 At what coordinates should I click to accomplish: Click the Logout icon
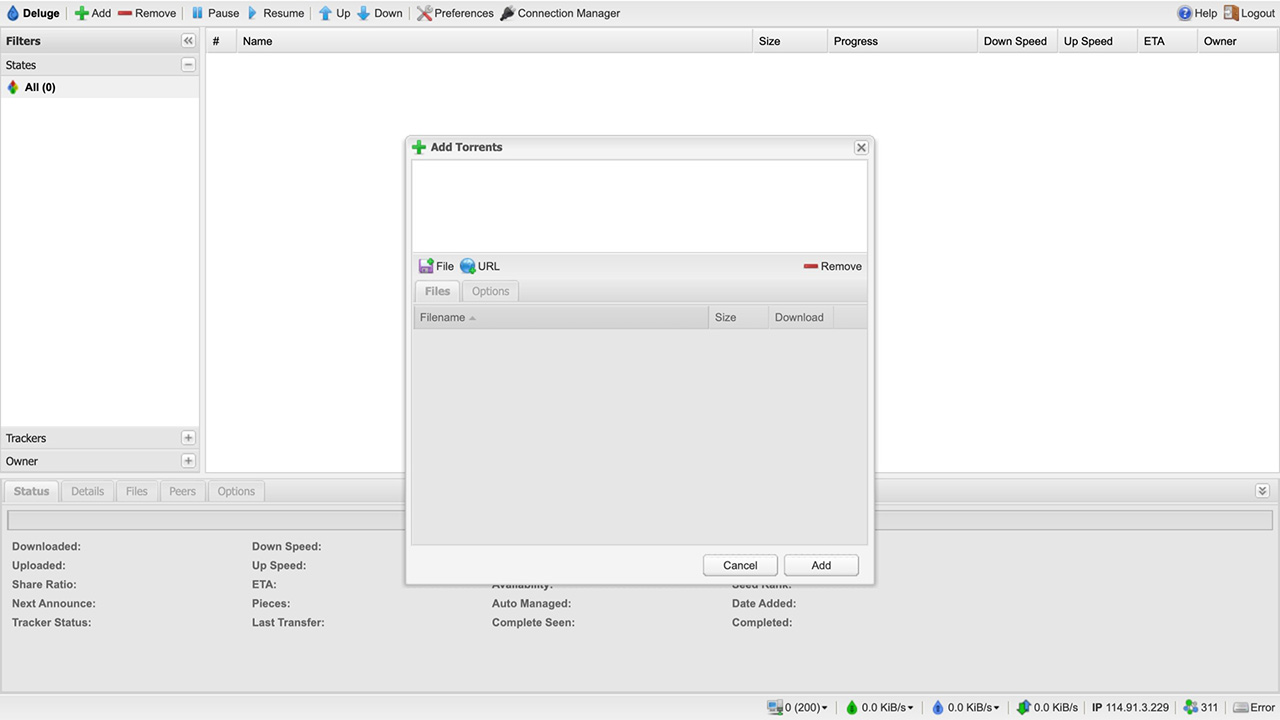(x=1231, y=13)
